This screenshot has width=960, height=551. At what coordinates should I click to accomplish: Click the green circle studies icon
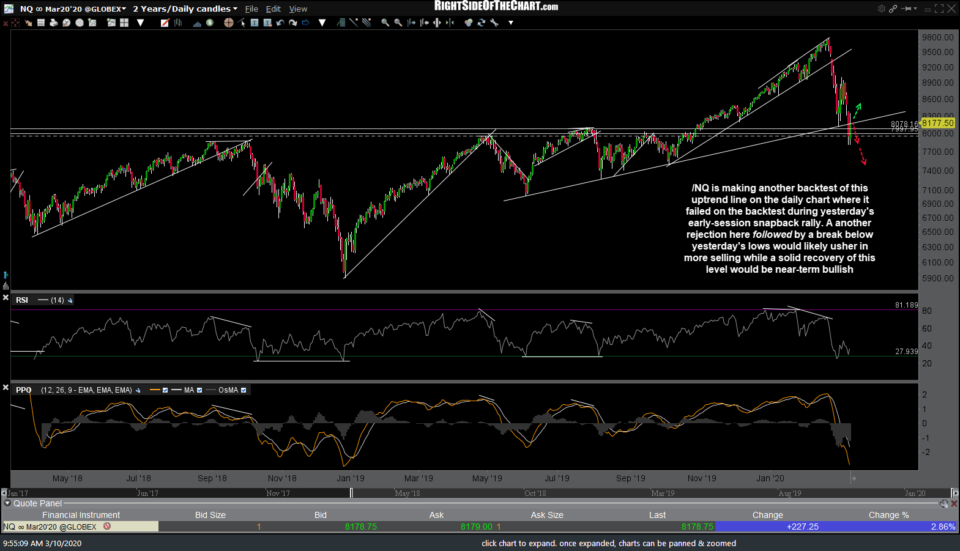(x=209, y=23)
